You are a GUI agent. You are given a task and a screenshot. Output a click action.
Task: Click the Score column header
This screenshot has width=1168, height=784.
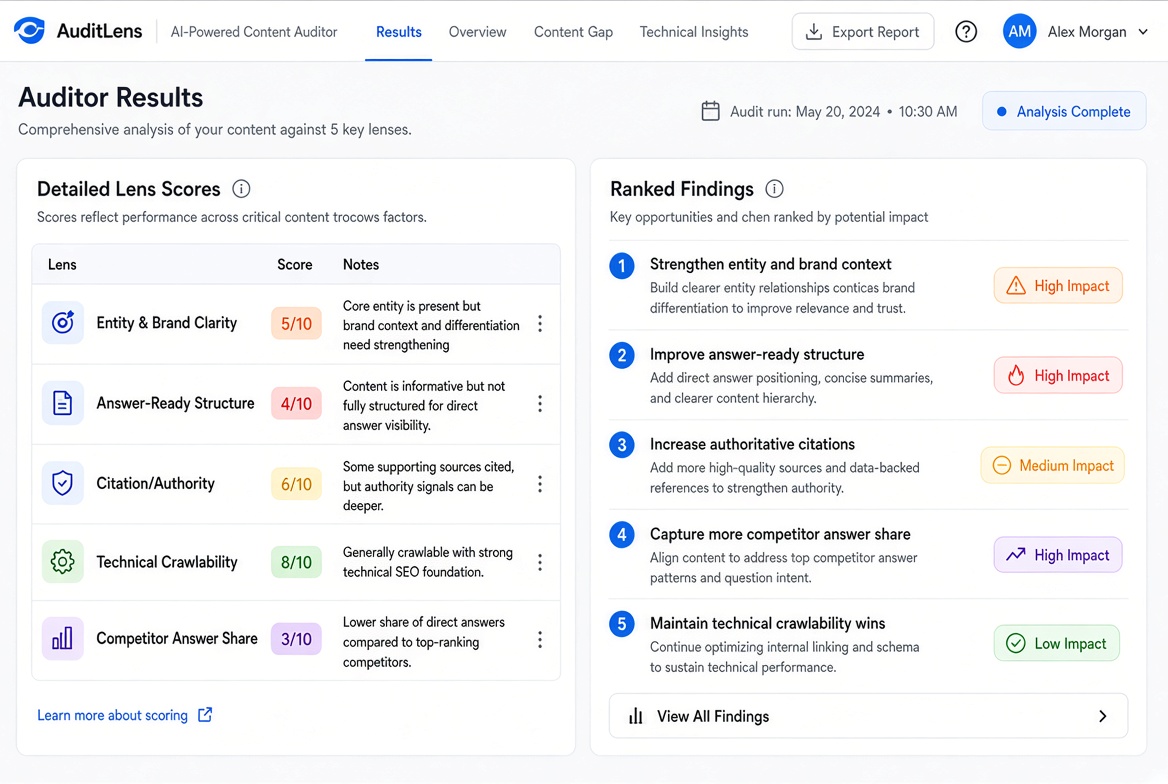295,265
